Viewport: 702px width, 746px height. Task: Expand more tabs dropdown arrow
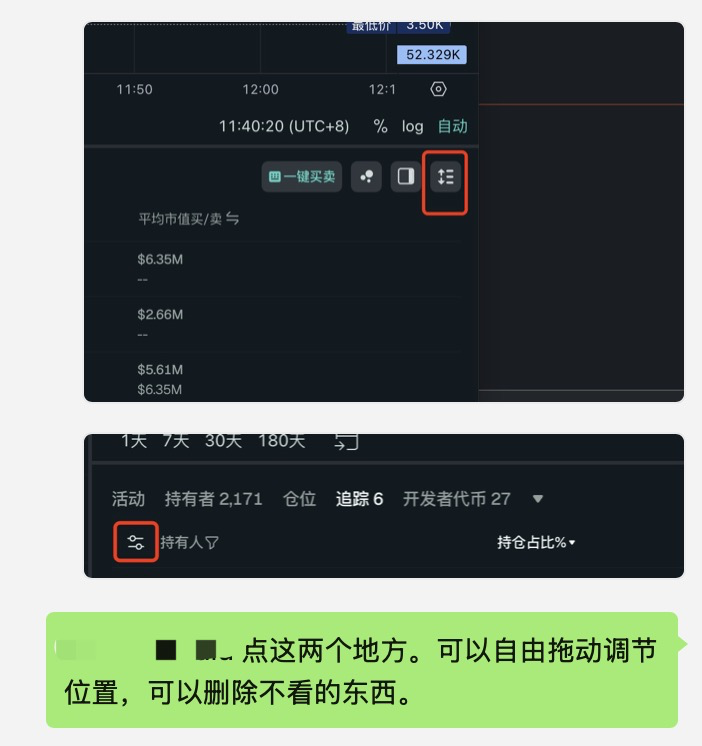click(x=537, y=499)
